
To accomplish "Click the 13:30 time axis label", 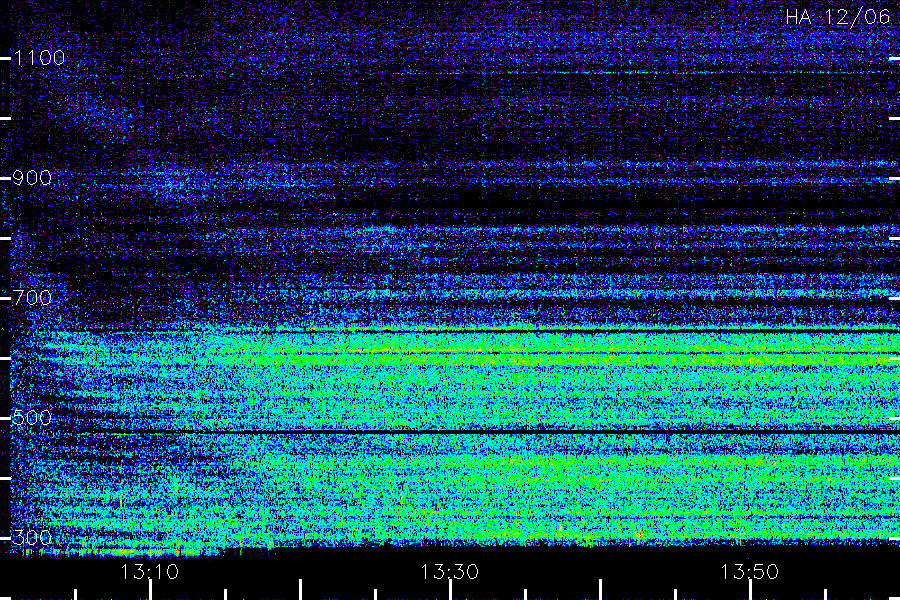I will [449, 572].
